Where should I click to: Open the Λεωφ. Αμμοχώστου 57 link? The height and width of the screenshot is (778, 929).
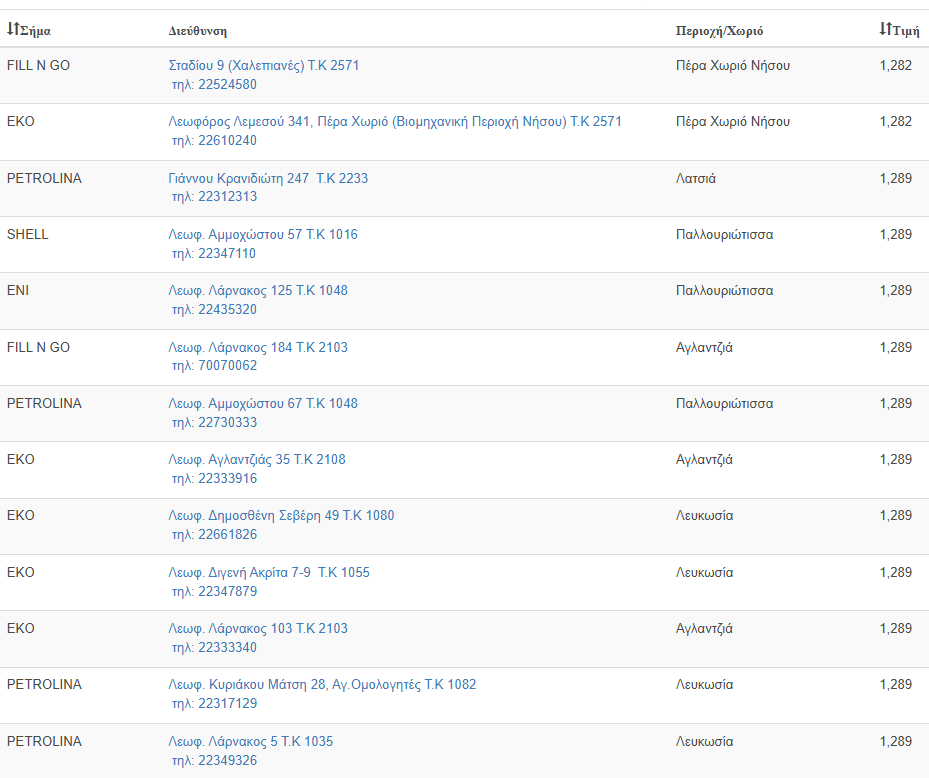(x=263, y=235)
